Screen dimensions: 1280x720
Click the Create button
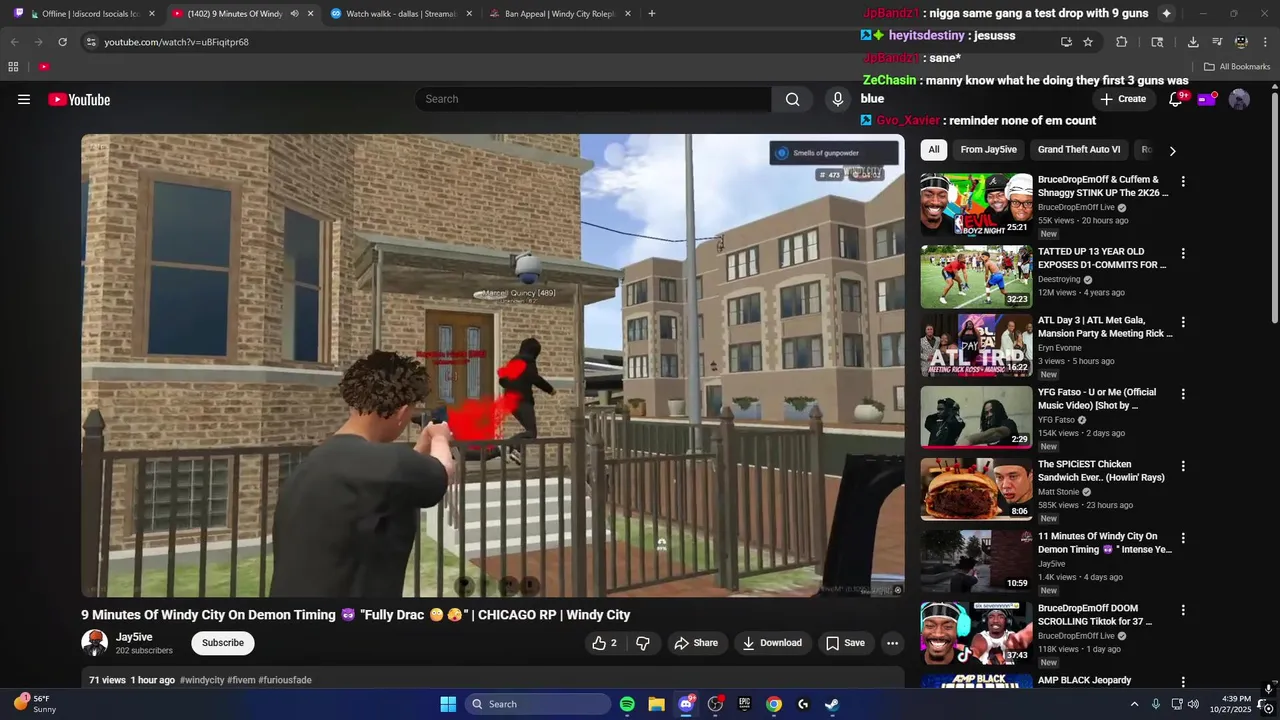[x=1123, y=99]
